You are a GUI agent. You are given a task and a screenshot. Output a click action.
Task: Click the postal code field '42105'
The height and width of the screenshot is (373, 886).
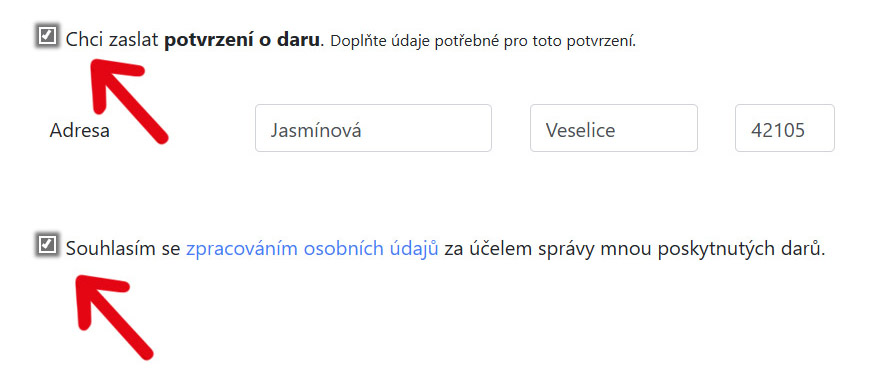pyautogui.click(x=784, y=128)
